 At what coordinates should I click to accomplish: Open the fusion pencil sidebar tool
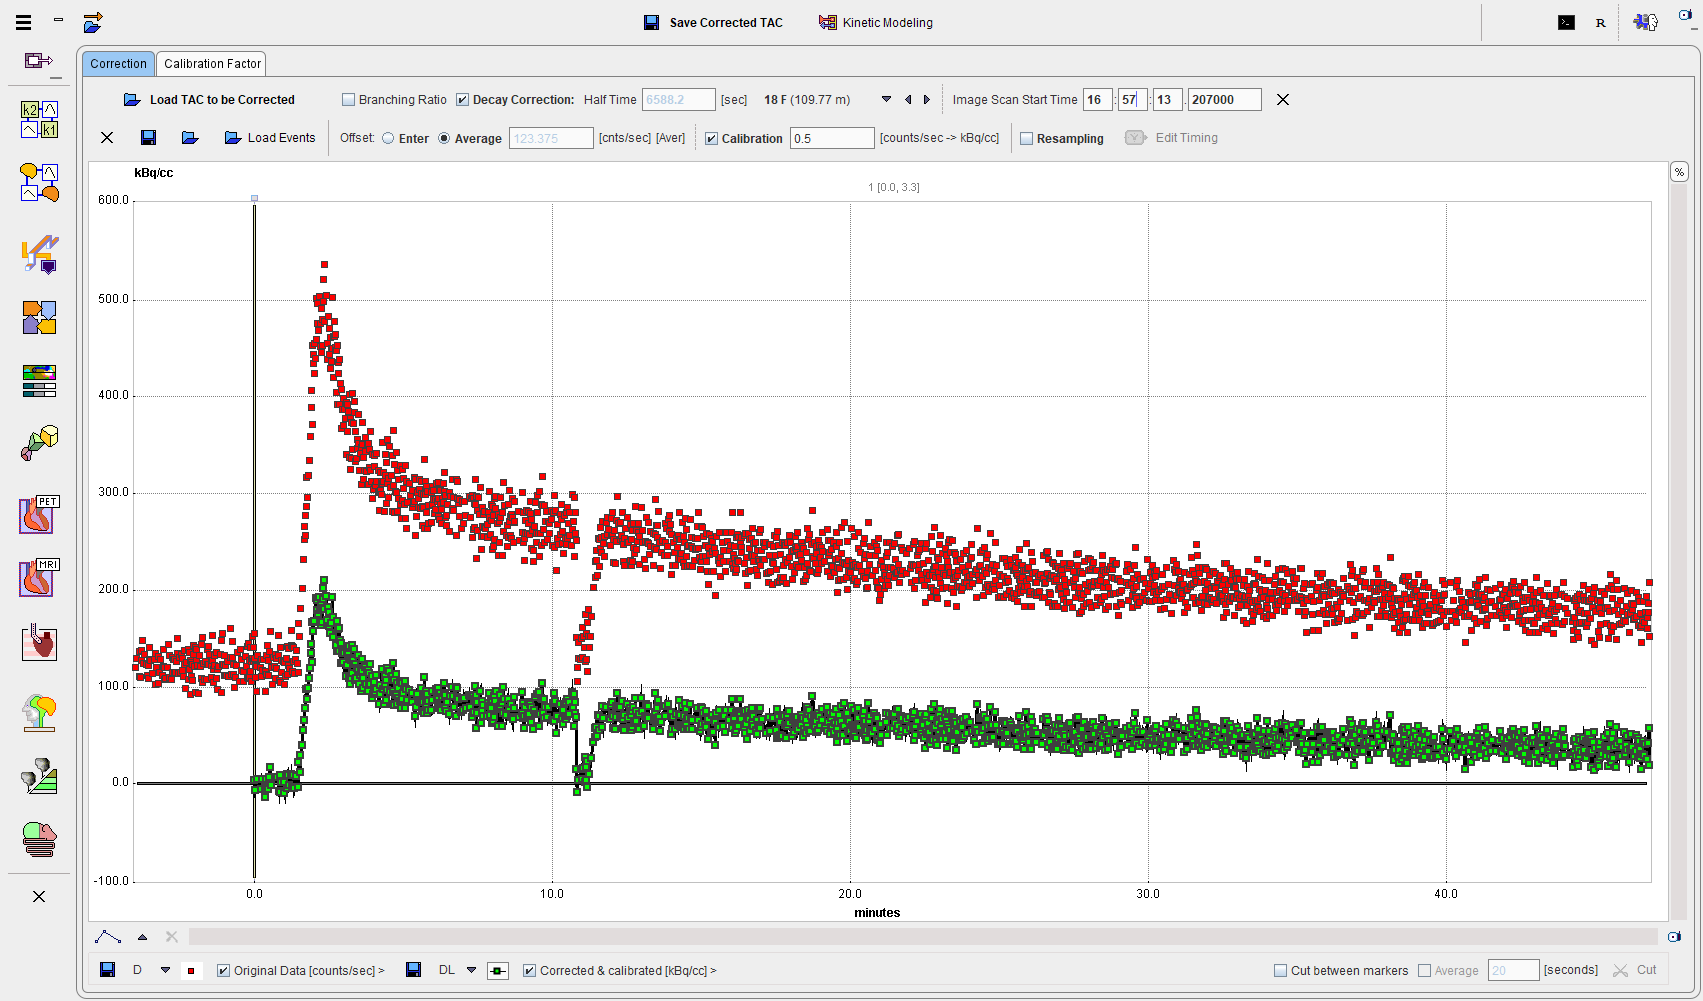click(x=40, y=254)
